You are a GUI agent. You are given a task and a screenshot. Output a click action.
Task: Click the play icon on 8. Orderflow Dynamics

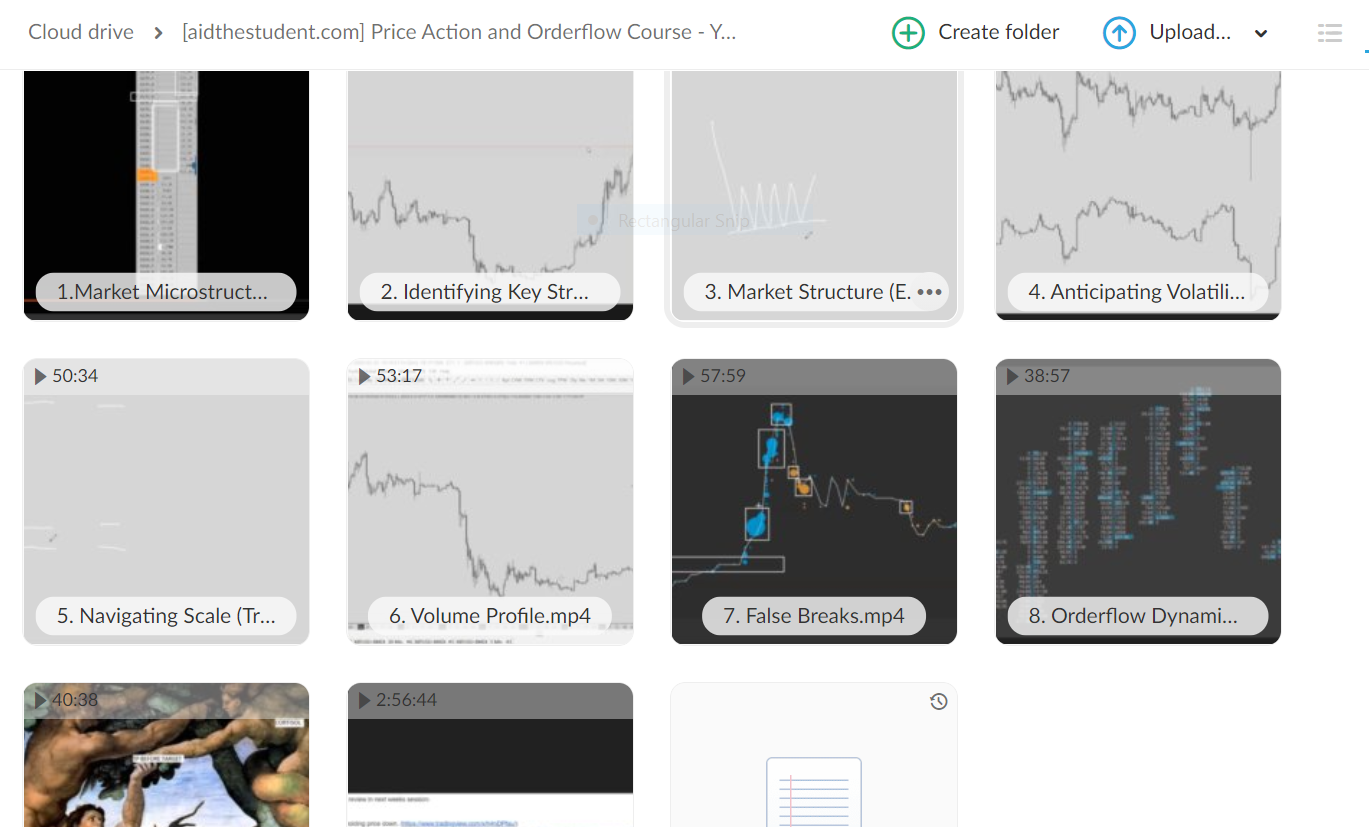pos(1012,375)
